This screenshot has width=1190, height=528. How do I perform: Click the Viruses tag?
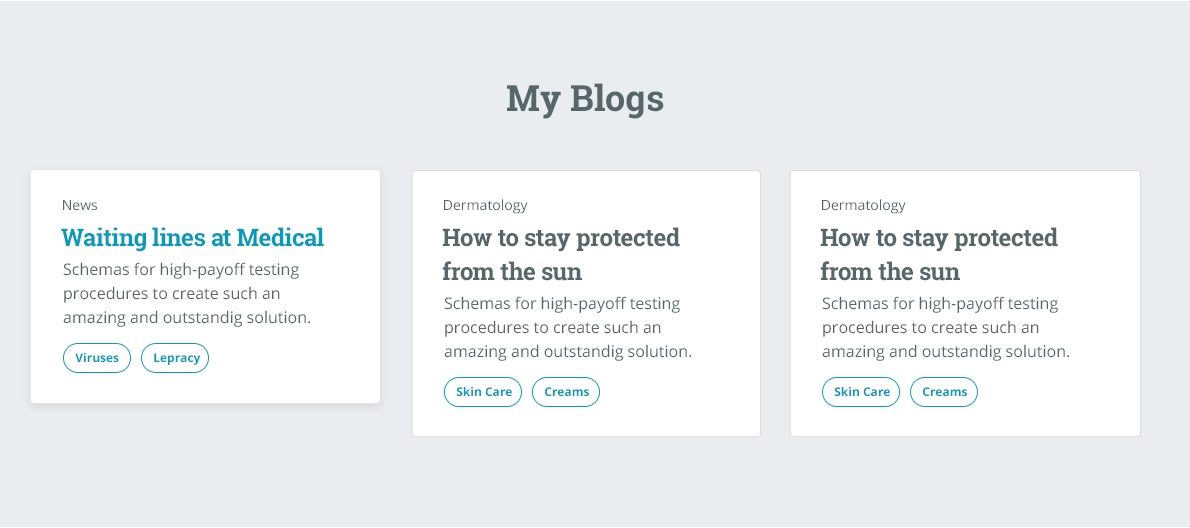(x=97, y=358)
